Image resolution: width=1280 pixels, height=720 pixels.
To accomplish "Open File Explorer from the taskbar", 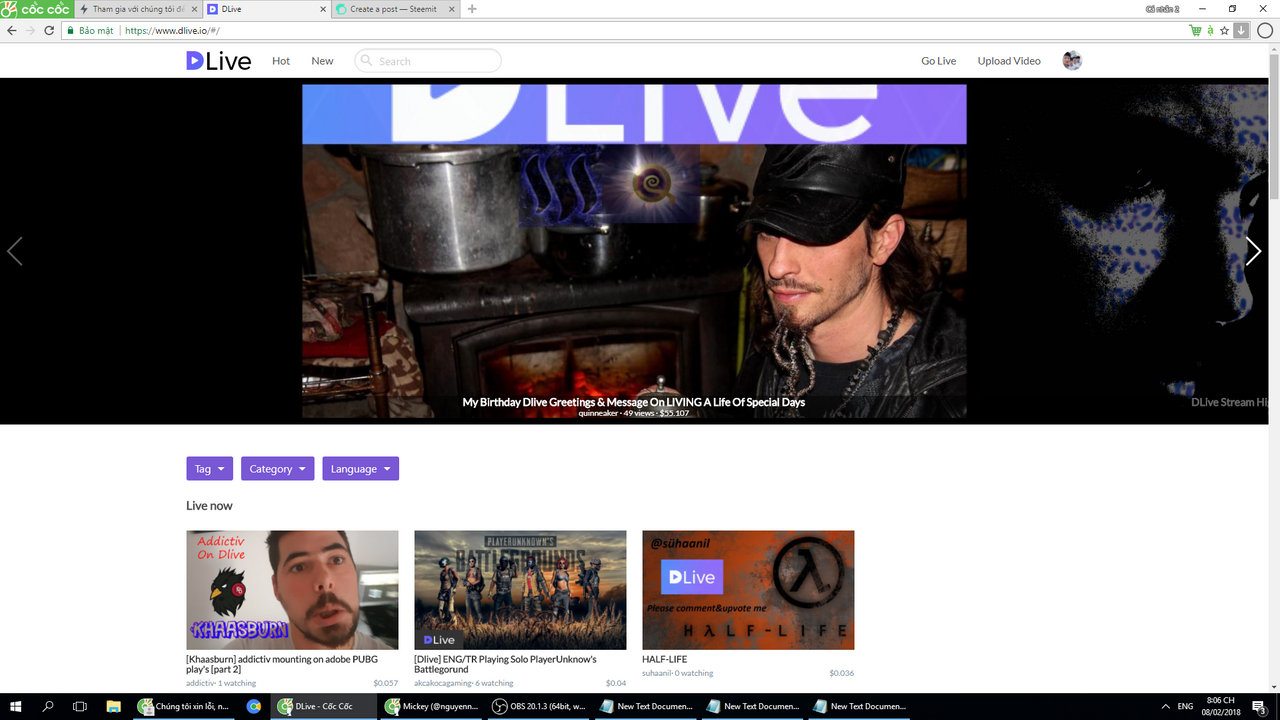I will click(113, 706).
